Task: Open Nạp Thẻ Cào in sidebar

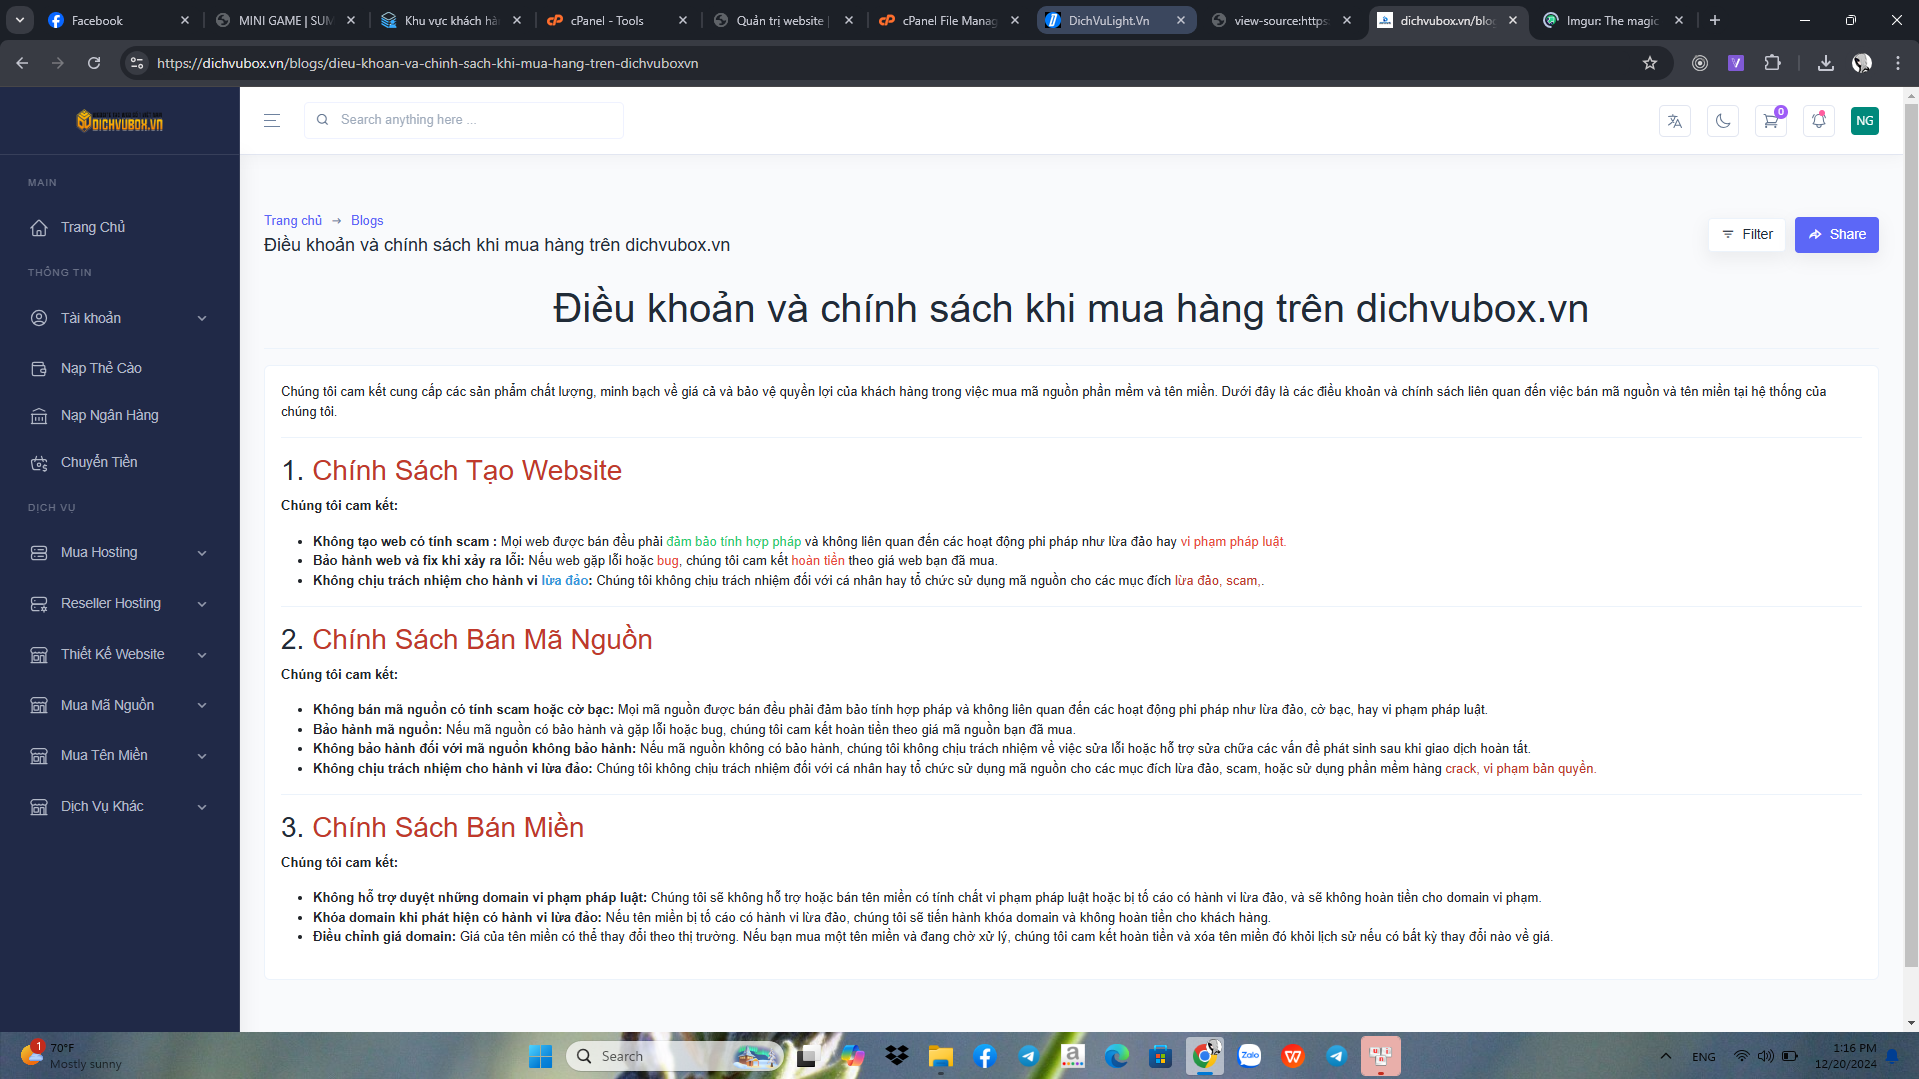Action: (x=101, y=368)
